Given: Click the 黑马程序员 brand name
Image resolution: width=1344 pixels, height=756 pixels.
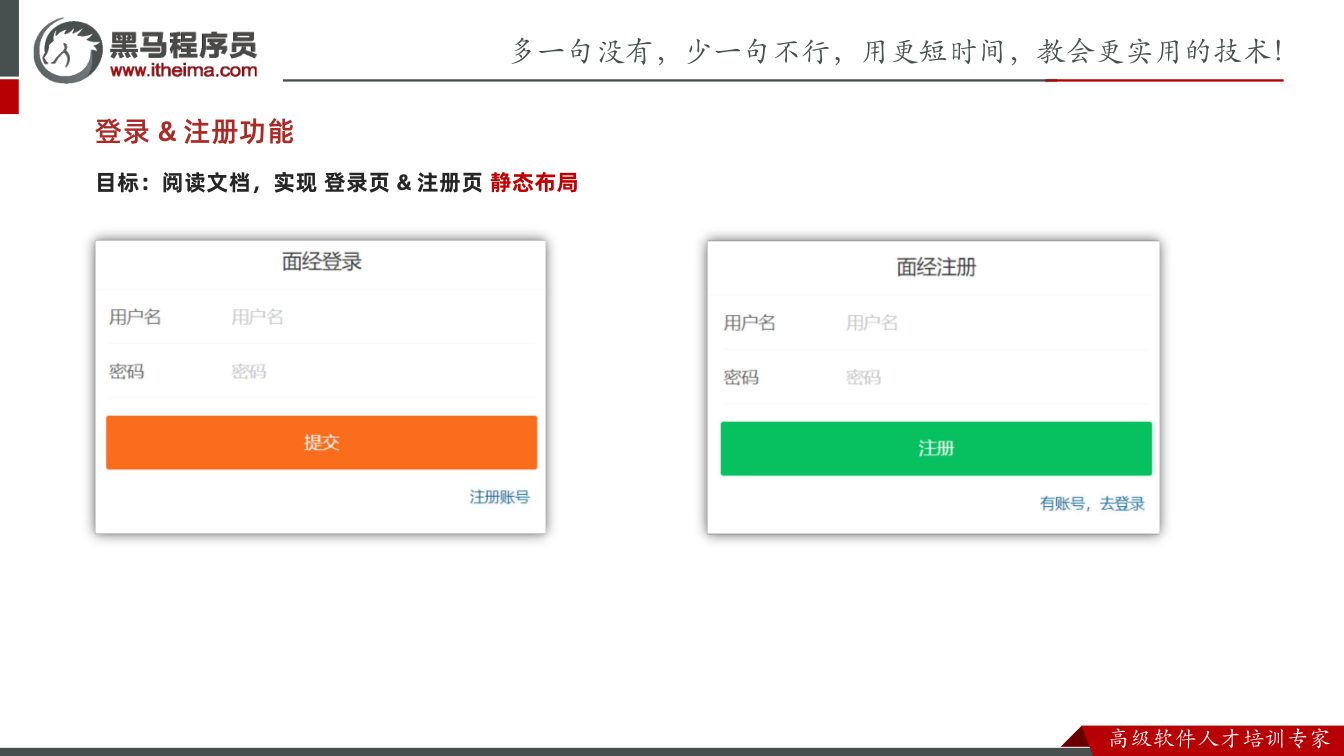Looking at the screenshot, I should 183,43.
